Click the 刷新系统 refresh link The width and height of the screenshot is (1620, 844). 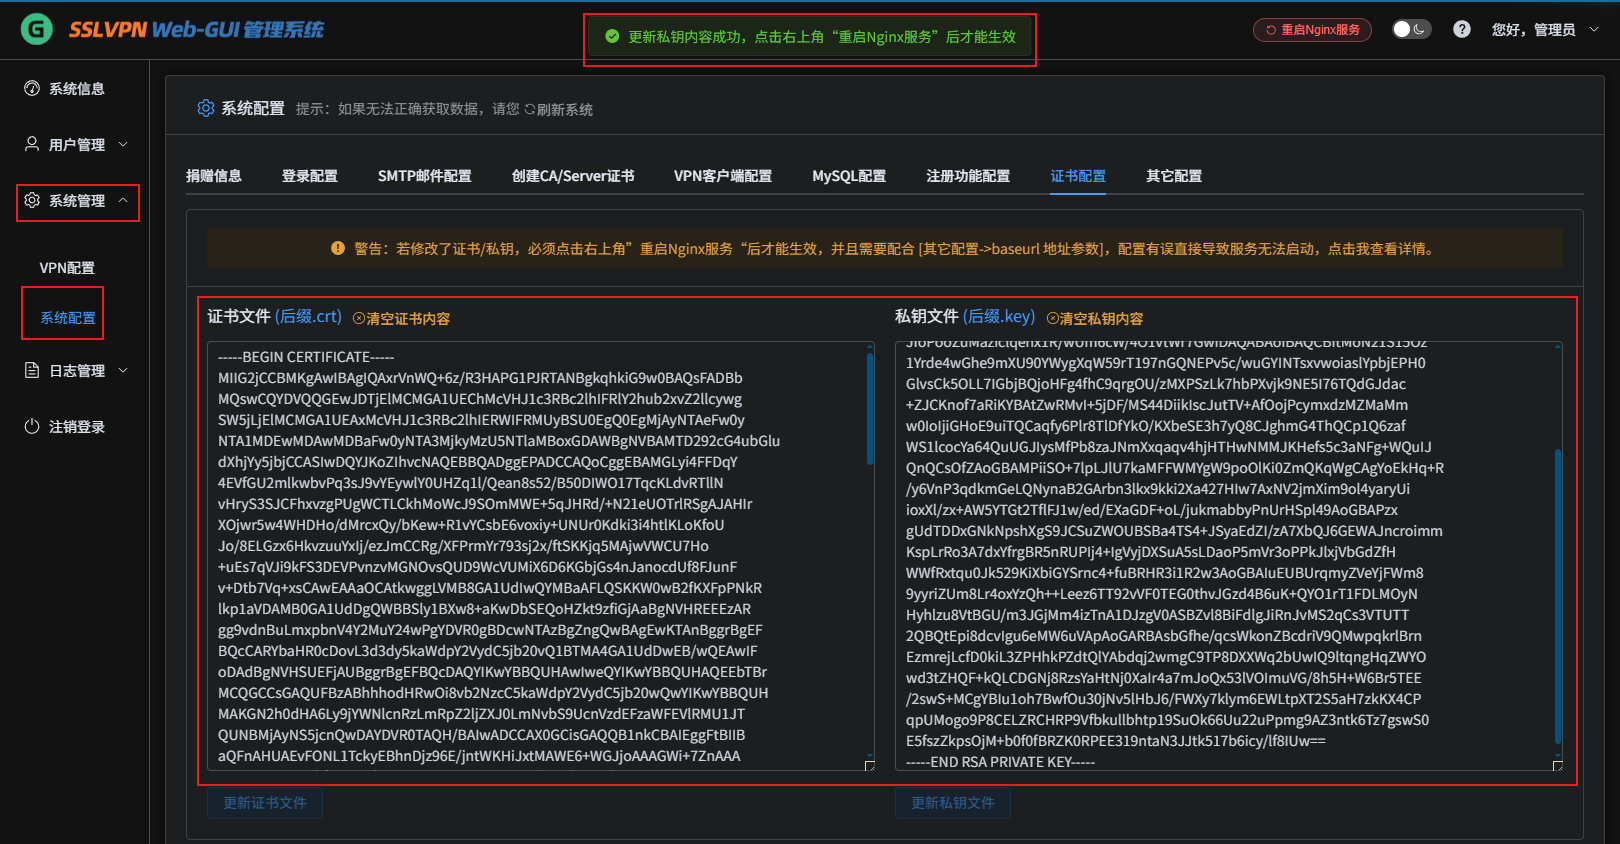pos(559,109)
